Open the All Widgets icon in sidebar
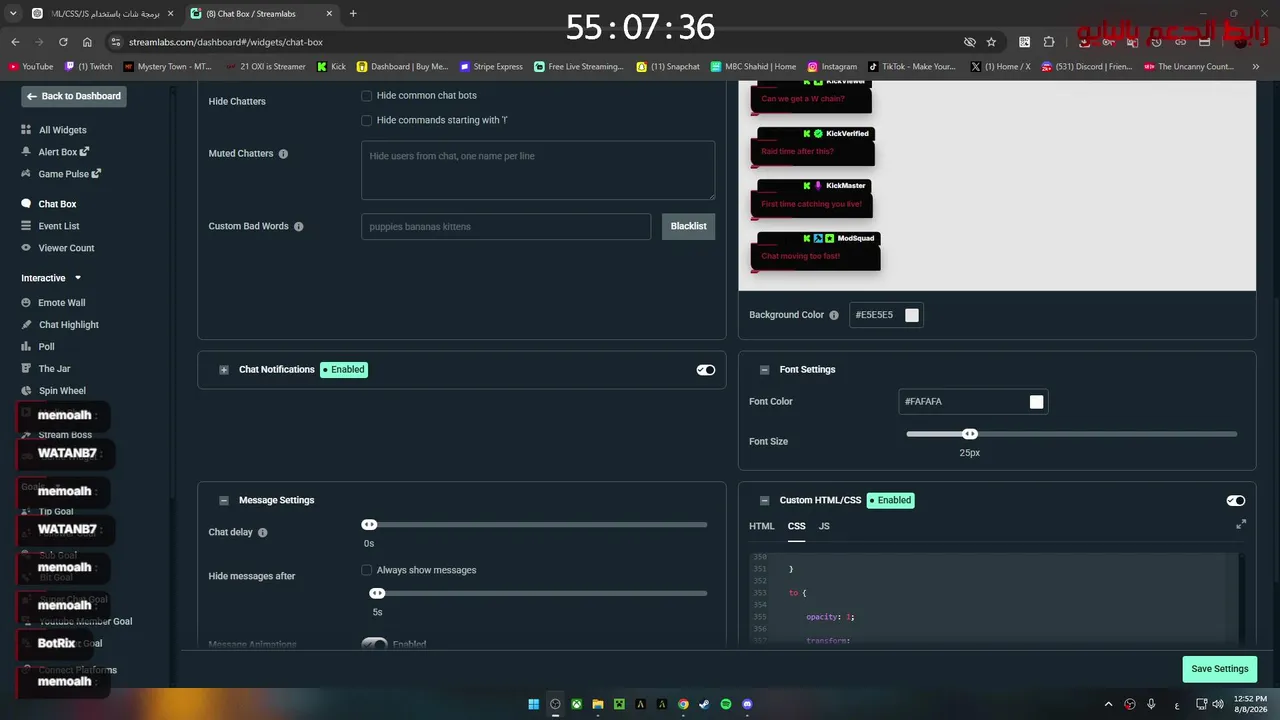 [x=26, y=130]
